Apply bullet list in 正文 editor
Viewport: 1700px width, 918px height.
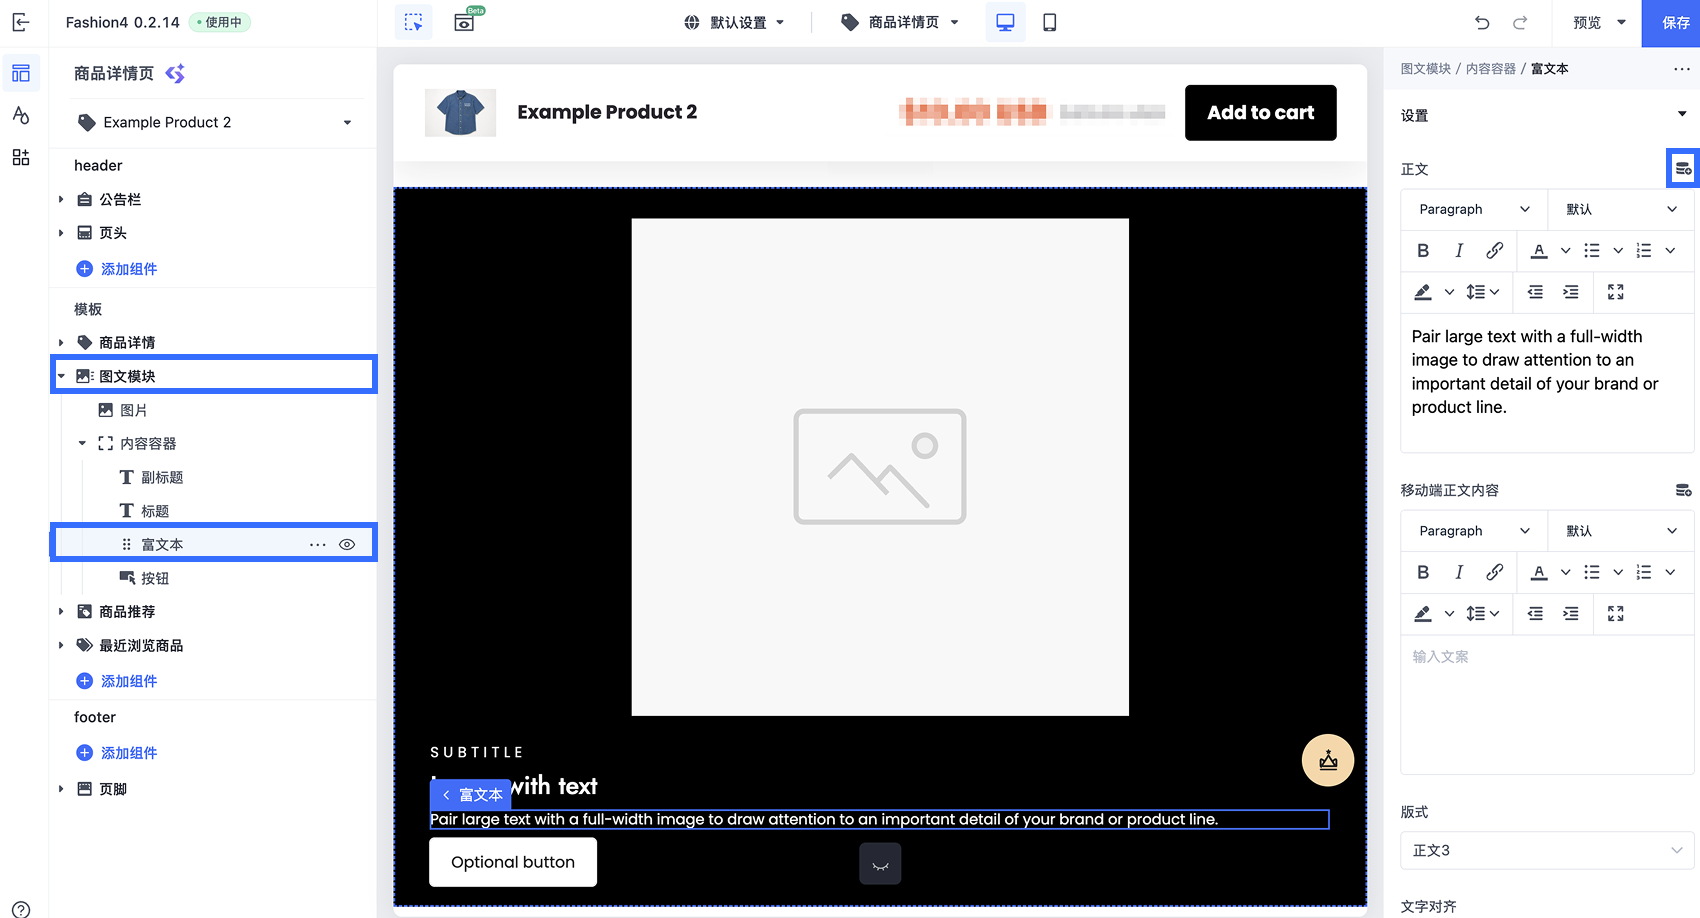tap(1592, 250)
